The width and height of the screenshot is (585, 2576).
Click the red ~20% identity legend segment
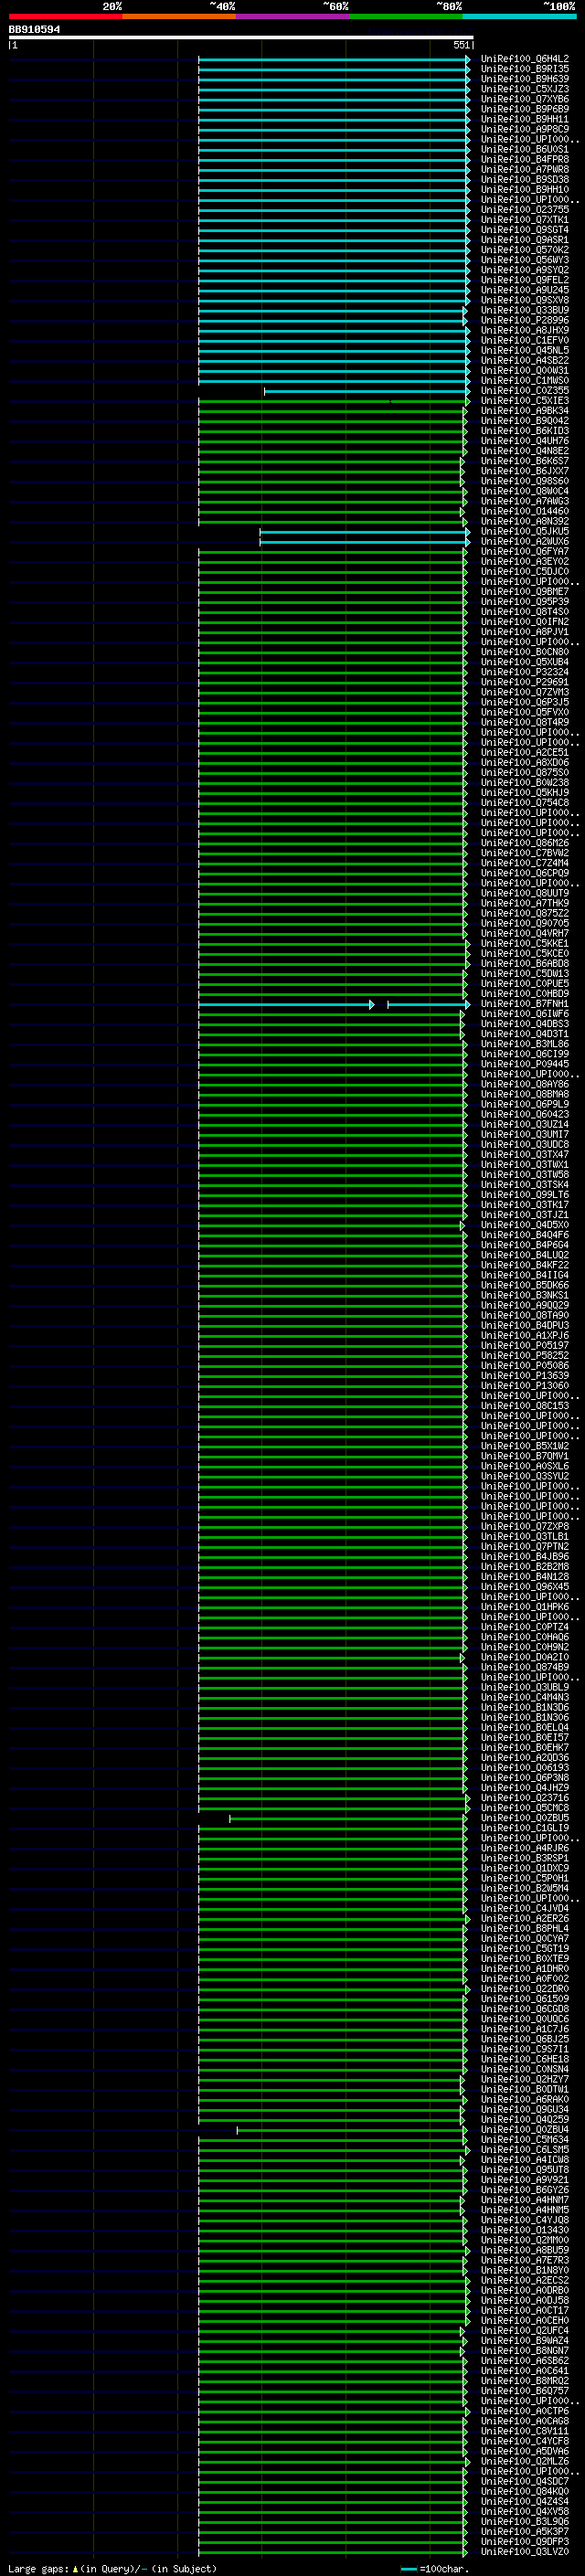[x=65, y=16]
